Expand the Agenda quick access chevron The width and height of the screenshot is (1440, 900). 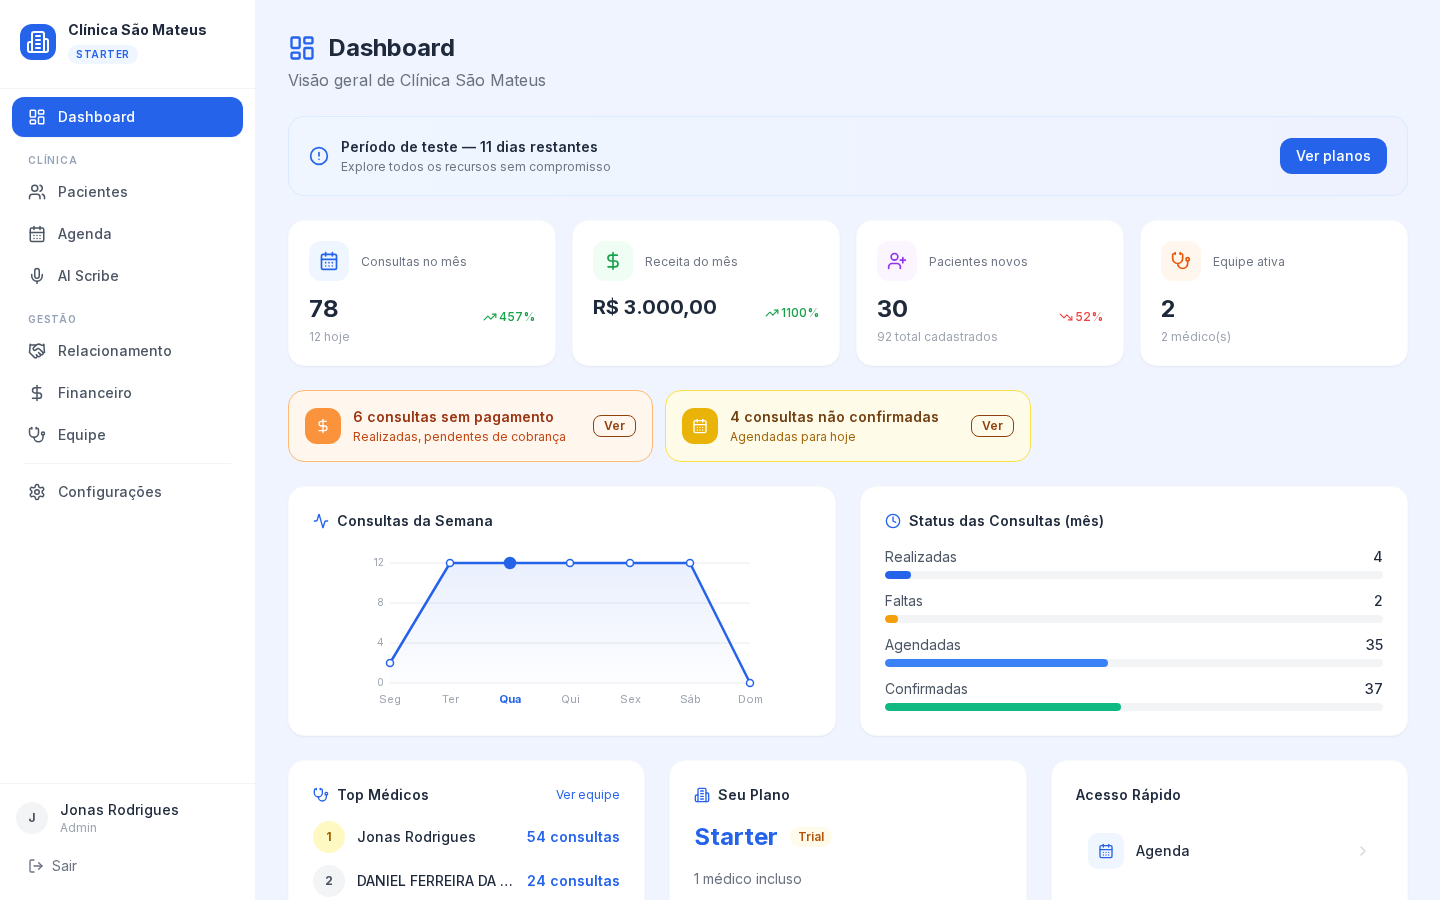coord(1363,851)
